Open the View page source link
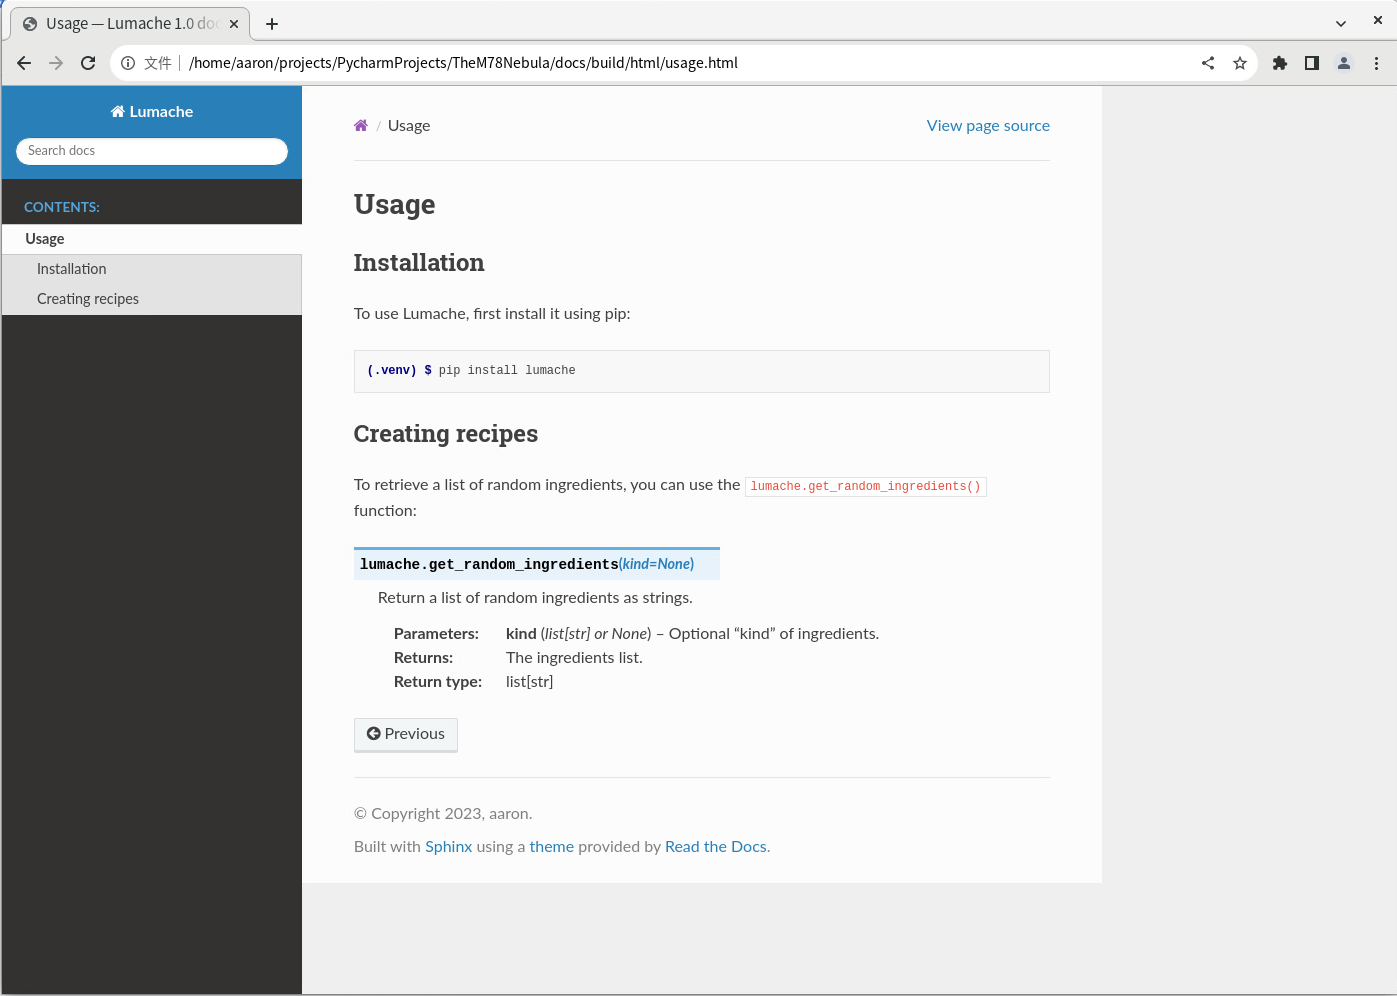The image size is (1397, 996). click(x=988, y=126)
